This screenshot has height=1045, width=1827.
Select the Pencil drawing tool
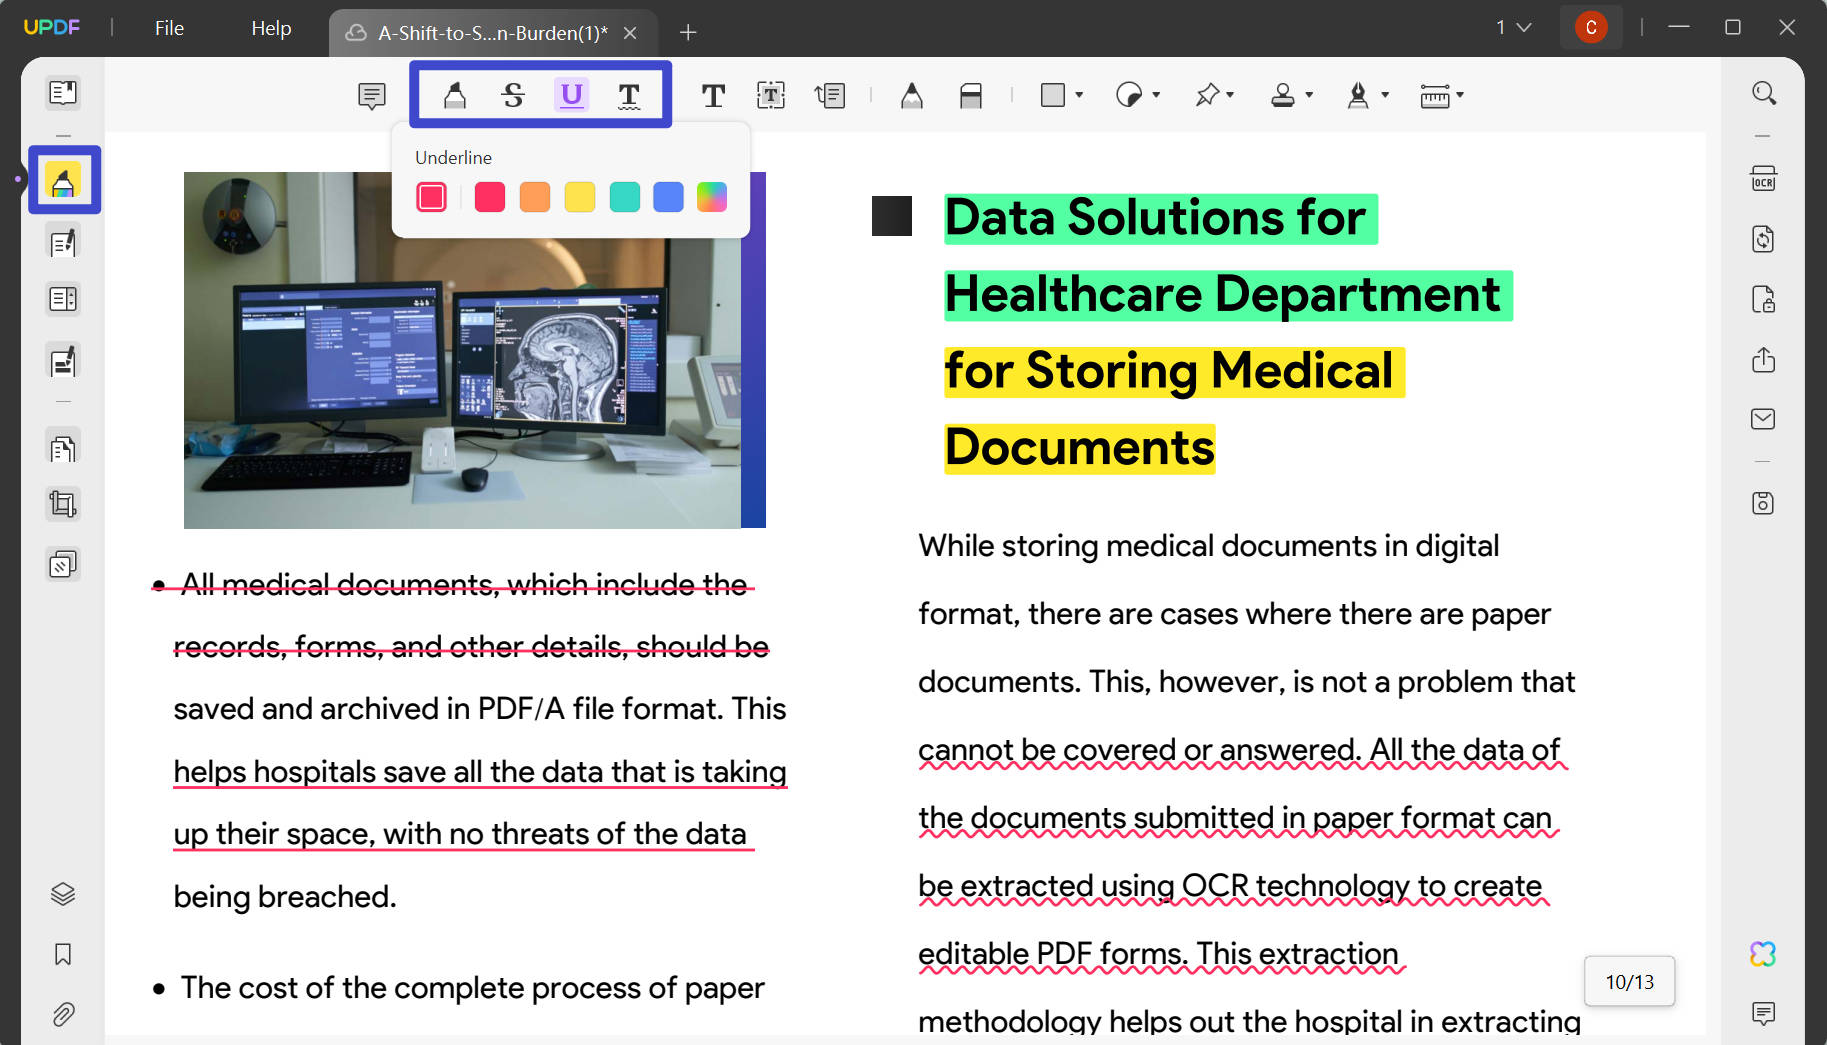point(911,95)
